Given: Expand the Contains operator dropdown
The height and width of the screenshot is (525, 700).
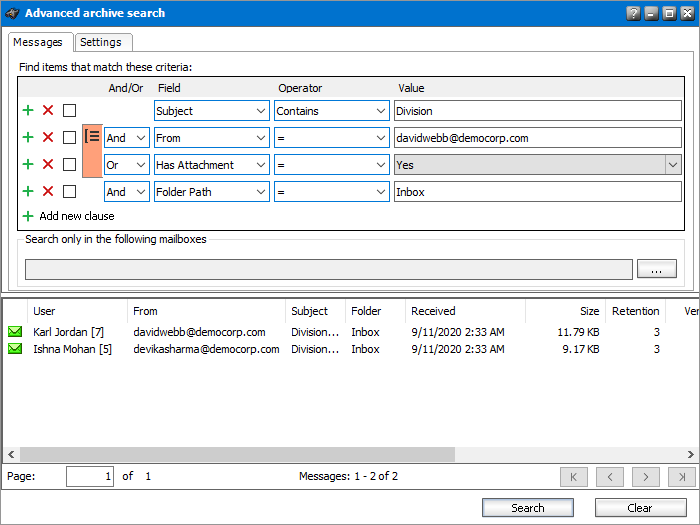Looking at the screenshot, I should pos(381,111).
